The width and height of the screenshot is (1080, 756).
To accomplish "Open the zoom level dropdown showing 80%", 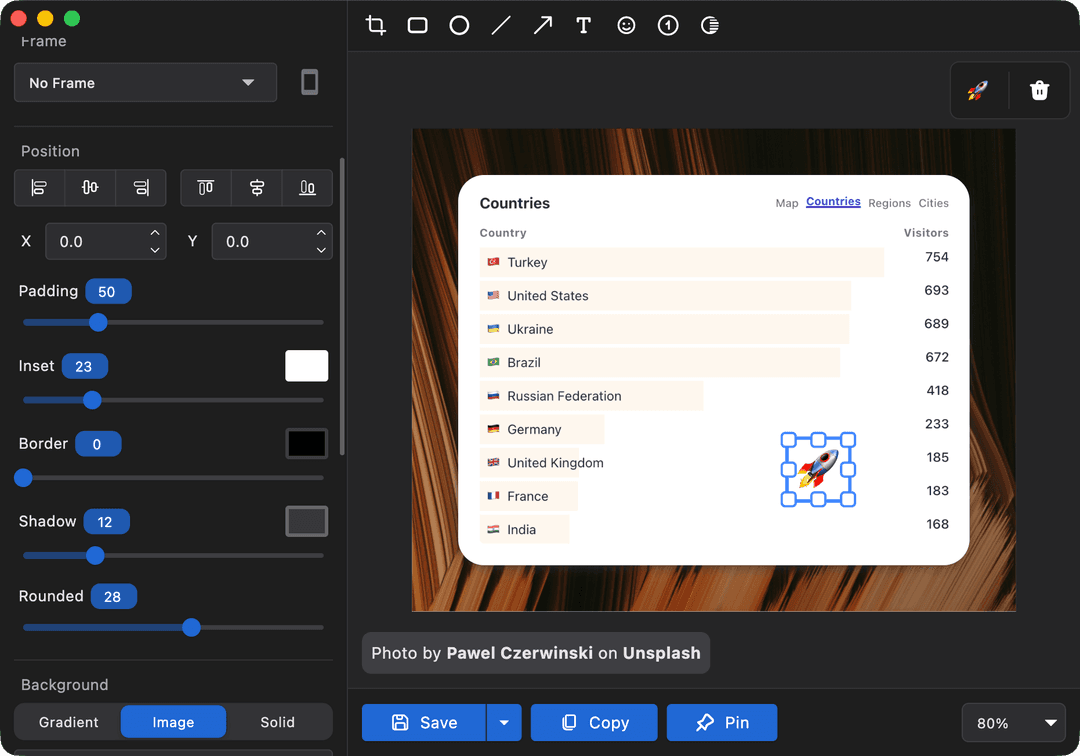I will tap(1013, 722).
